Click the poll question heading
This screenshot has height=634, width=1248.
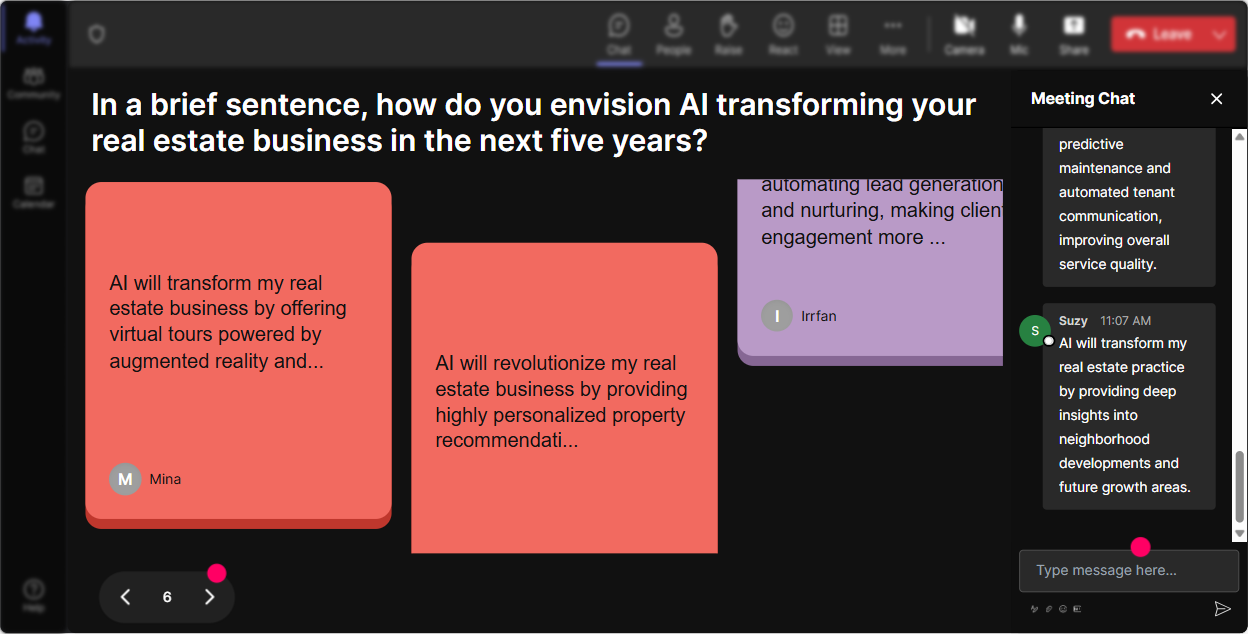pyautogui.click(x=533, y=122)
